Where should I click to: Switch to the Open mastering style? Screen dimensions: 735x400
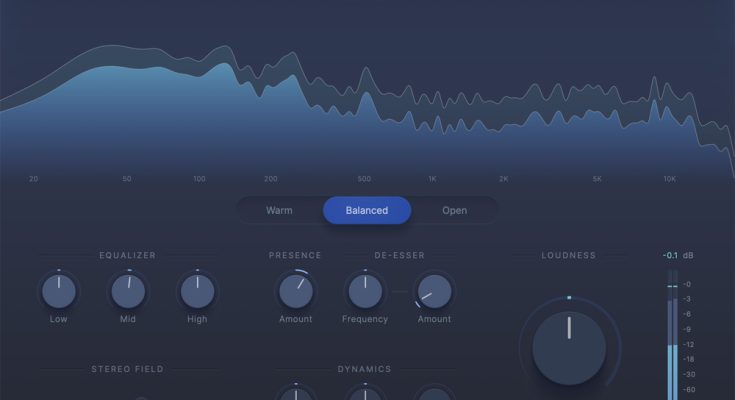[454, 211]
